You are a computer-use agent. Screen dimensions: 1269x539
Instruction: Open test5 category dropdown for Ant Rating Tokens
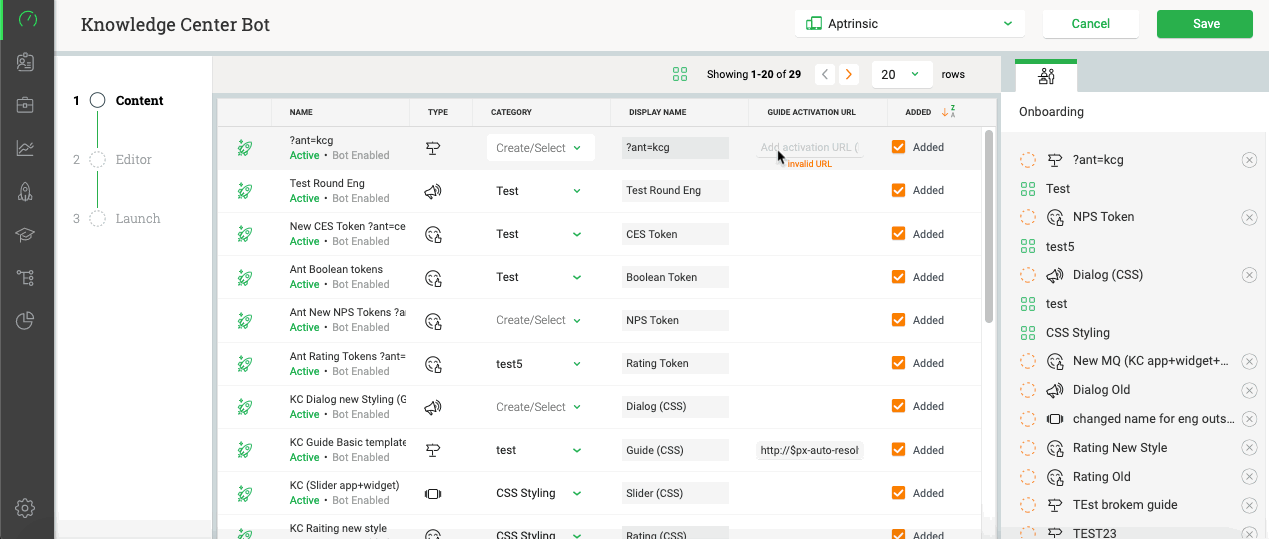540,364
